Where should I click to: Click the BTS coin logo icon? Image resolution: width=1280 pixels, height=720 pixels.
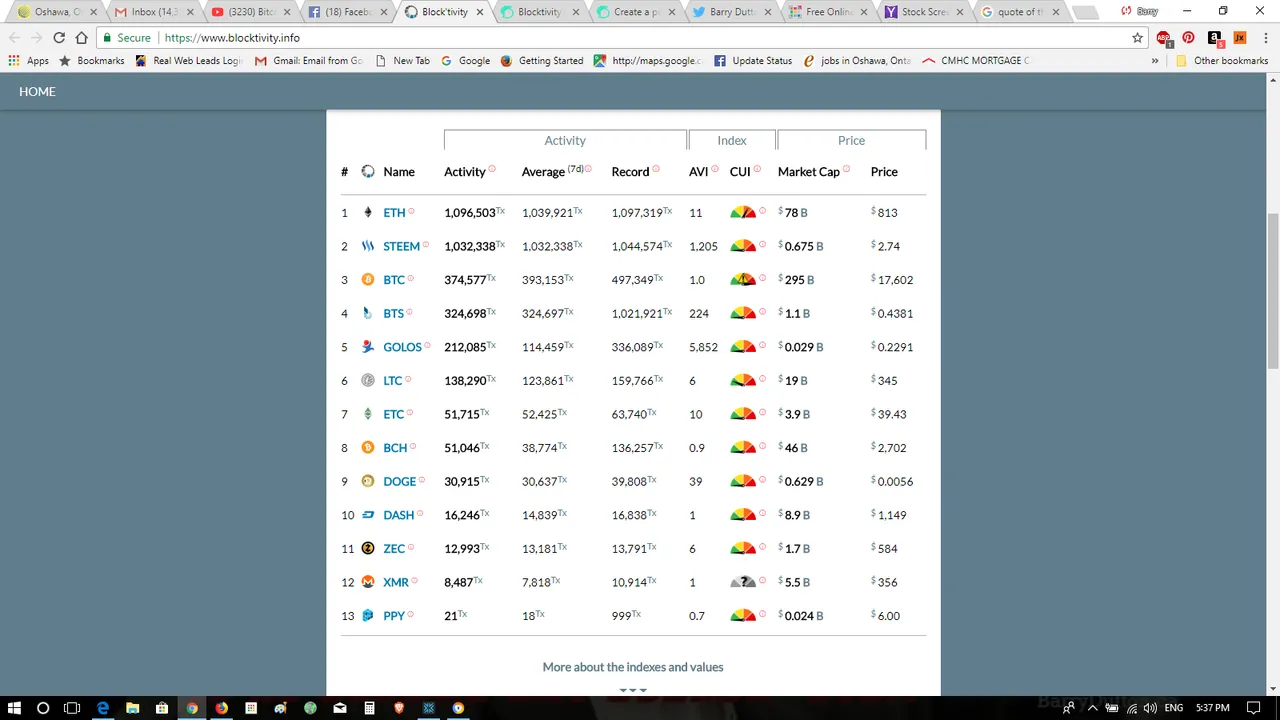coord(368,313)
